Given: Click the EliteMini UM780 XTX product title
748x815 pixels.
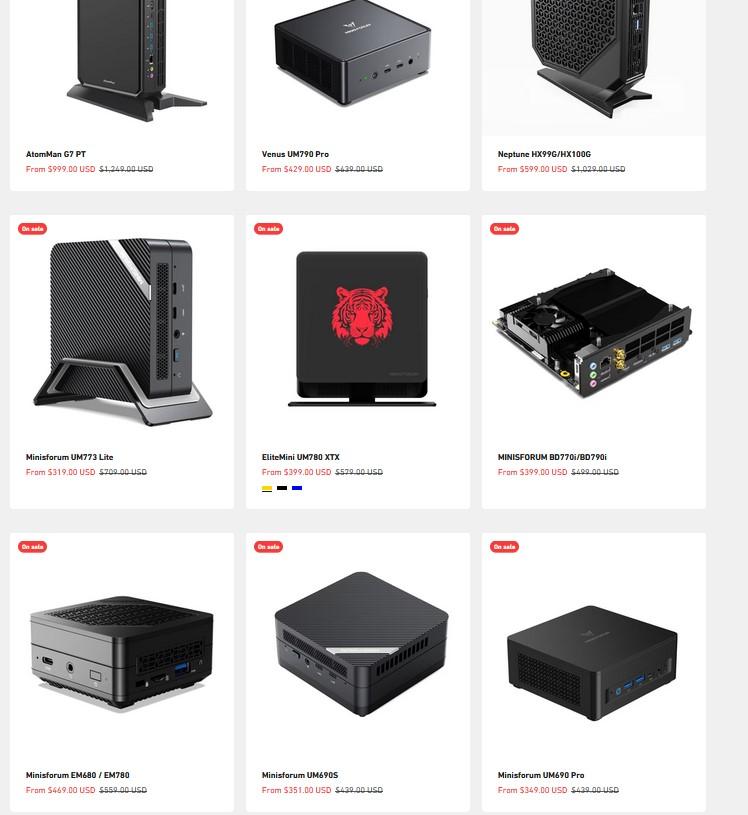Looking at the screenshot, I should (300, 457).
